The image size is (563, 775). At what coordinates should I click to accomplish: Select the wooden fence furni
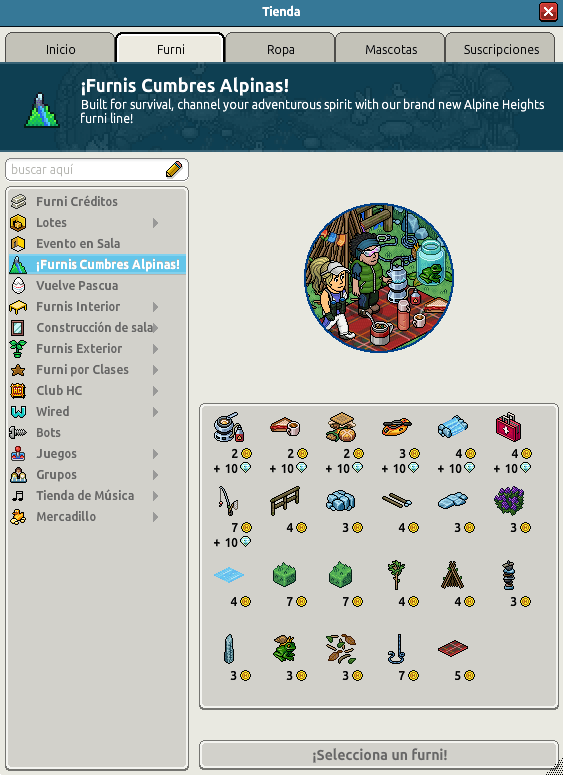285,501
